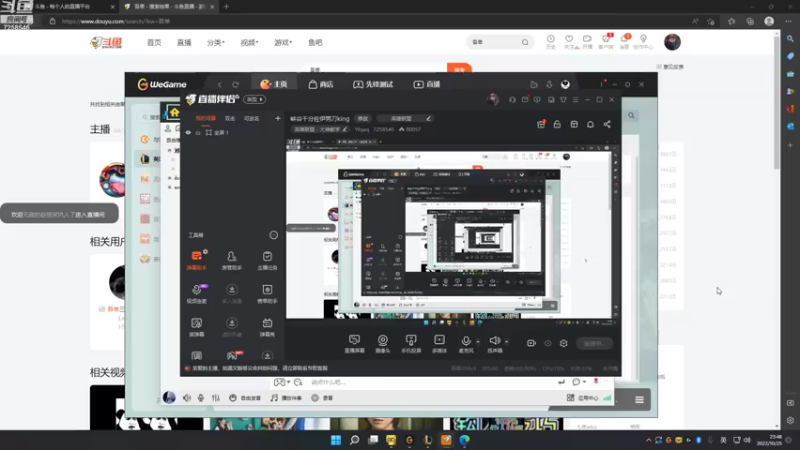Click the bell notification icon in streaming panel
Viewport: 800px width, 450px height.
590,124
